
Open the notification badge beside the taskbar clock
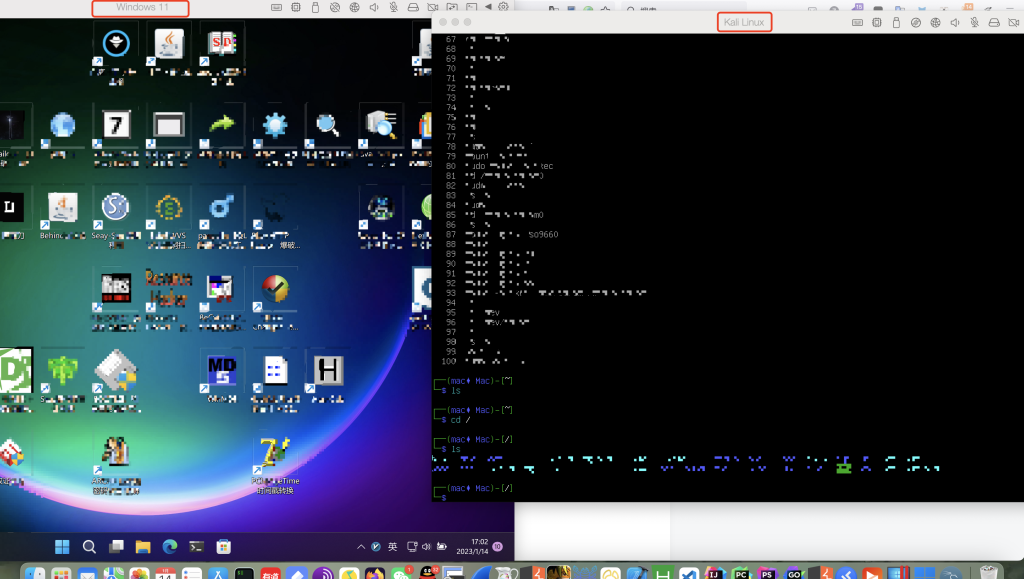click(498, 547)
